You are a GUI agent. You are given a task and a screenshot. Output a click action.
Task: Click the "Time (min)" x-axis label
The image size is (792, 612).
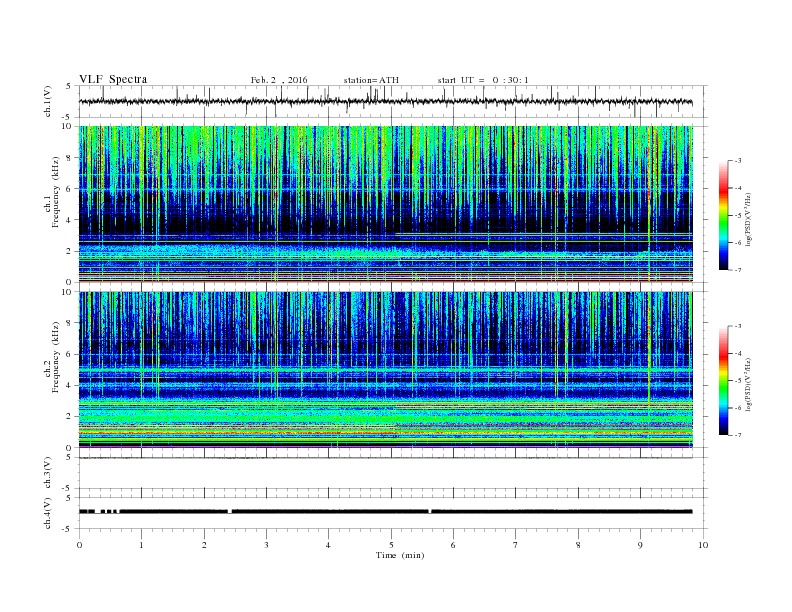(400, 555)
